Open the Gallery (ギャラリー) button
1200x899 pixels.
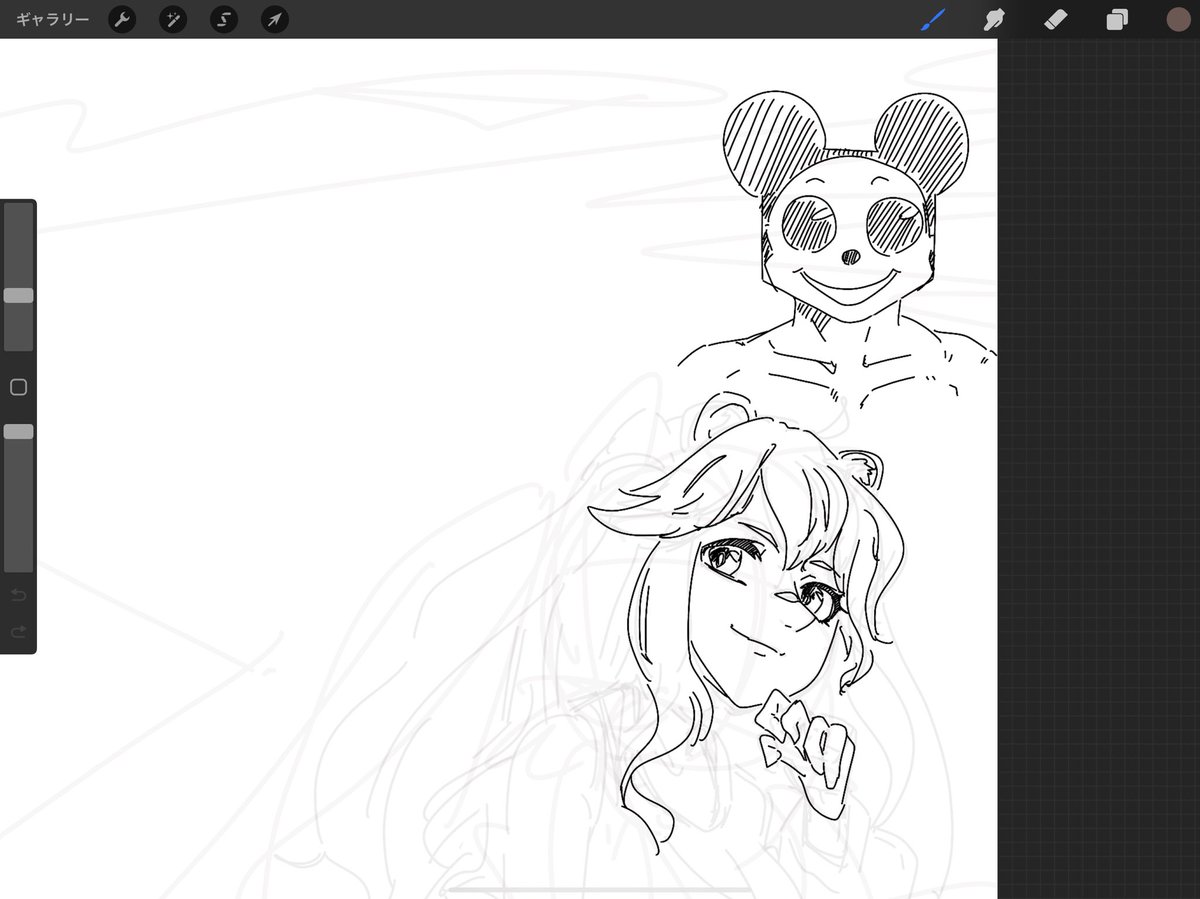52,19
